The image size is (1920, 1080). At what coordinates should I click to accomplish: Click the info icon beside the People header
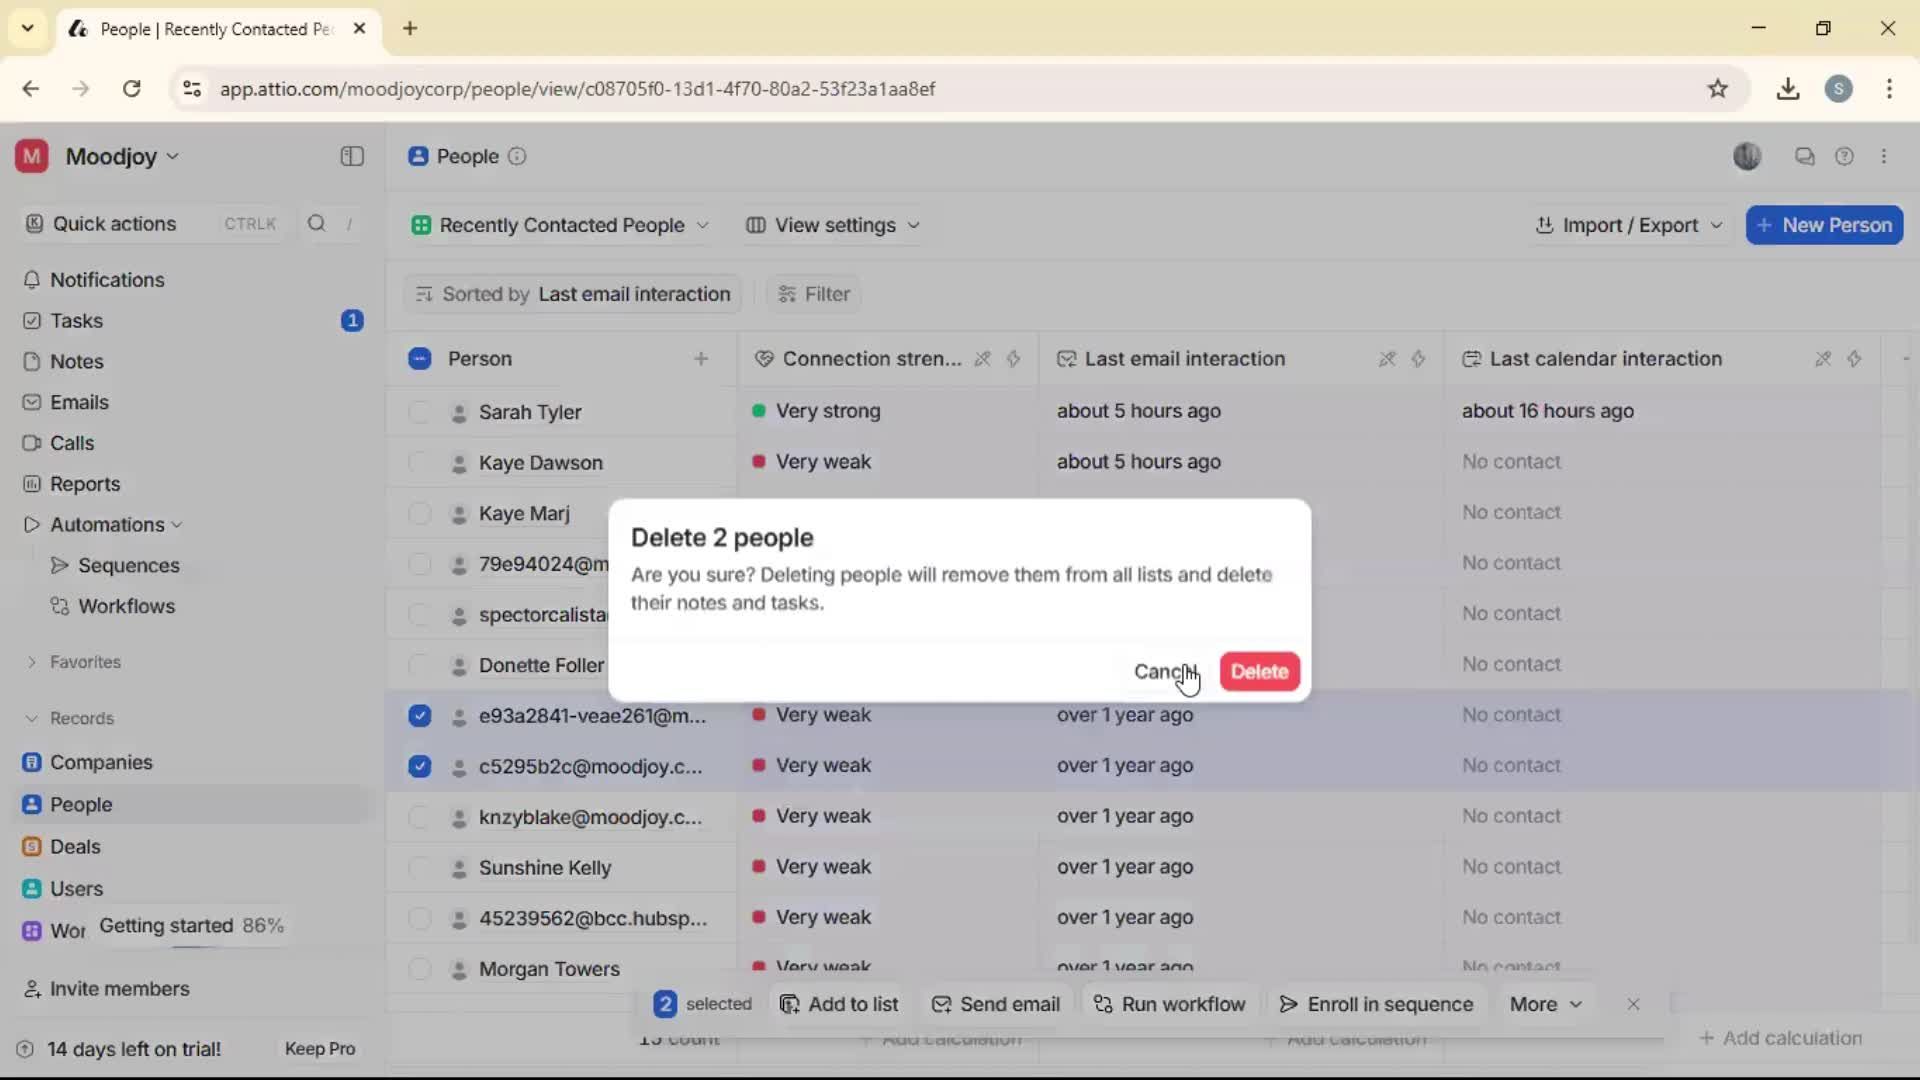517,157
